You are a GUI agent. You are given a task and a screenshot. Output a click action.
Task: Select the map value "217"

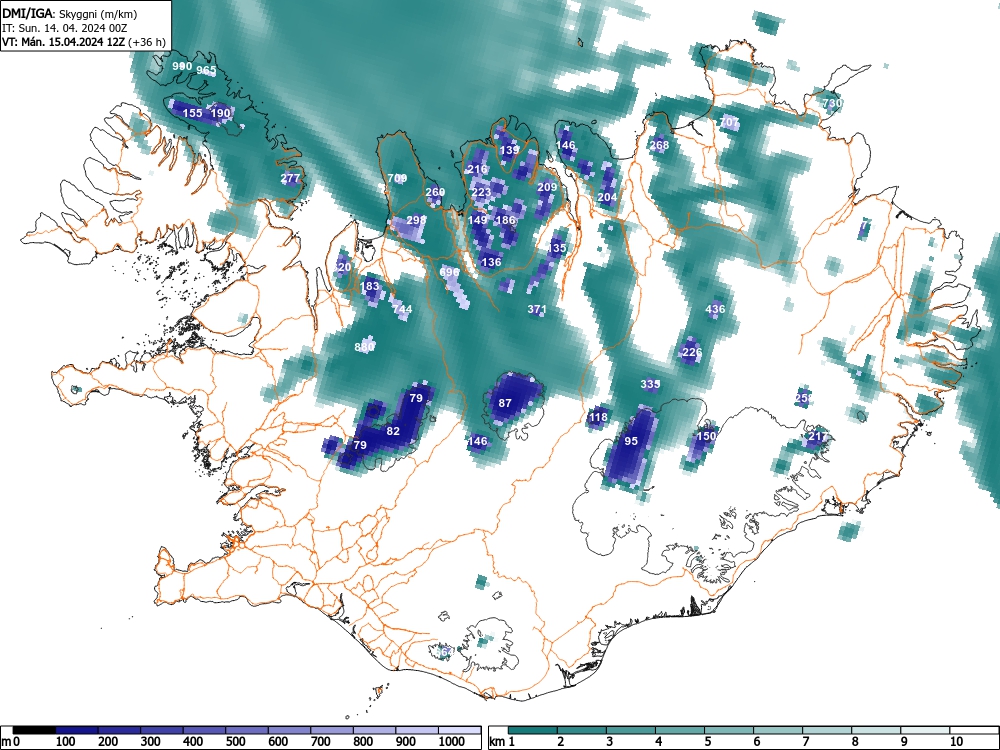coord(818,436)
